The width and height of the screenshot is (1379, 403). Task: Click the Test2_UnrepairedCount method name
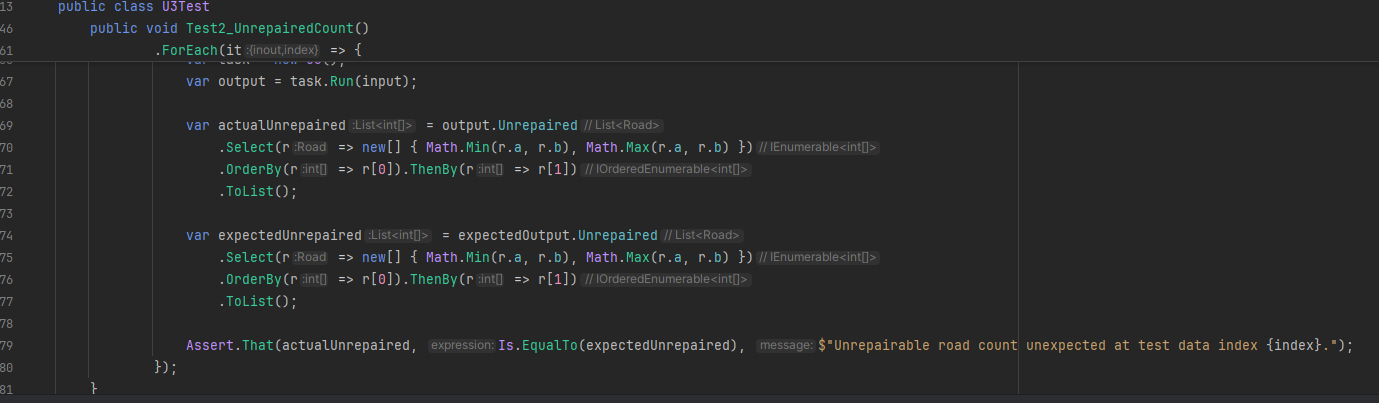269,28
